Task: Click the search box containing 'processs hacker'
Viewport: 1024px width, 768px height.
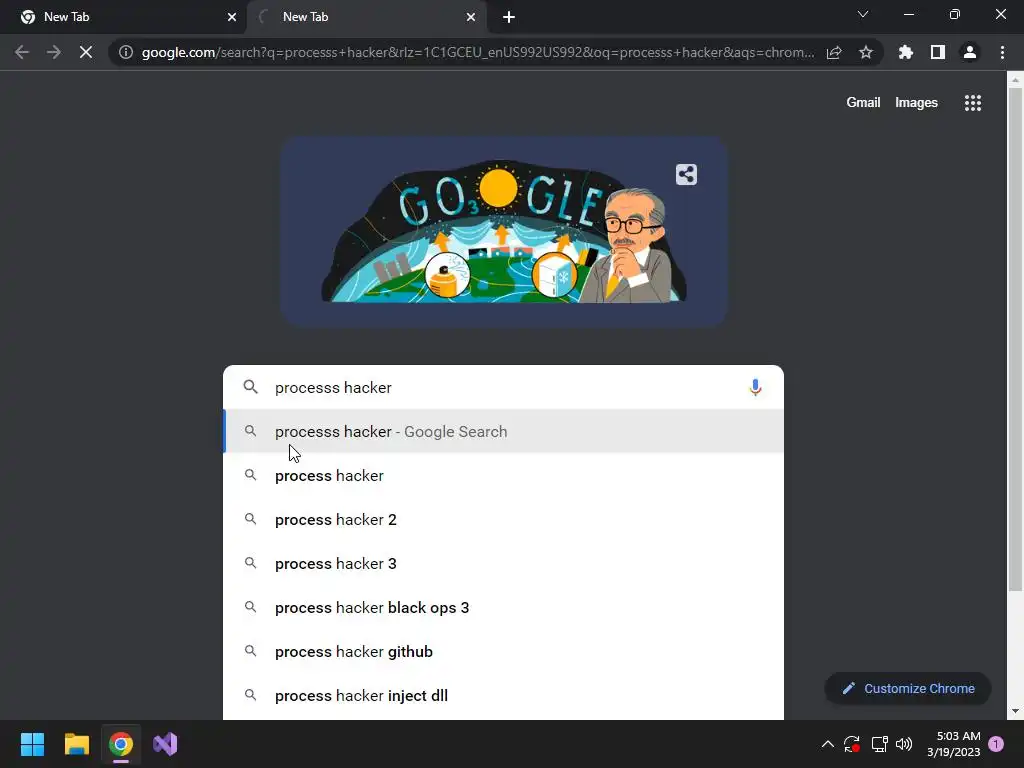Action: click(504, 387)
